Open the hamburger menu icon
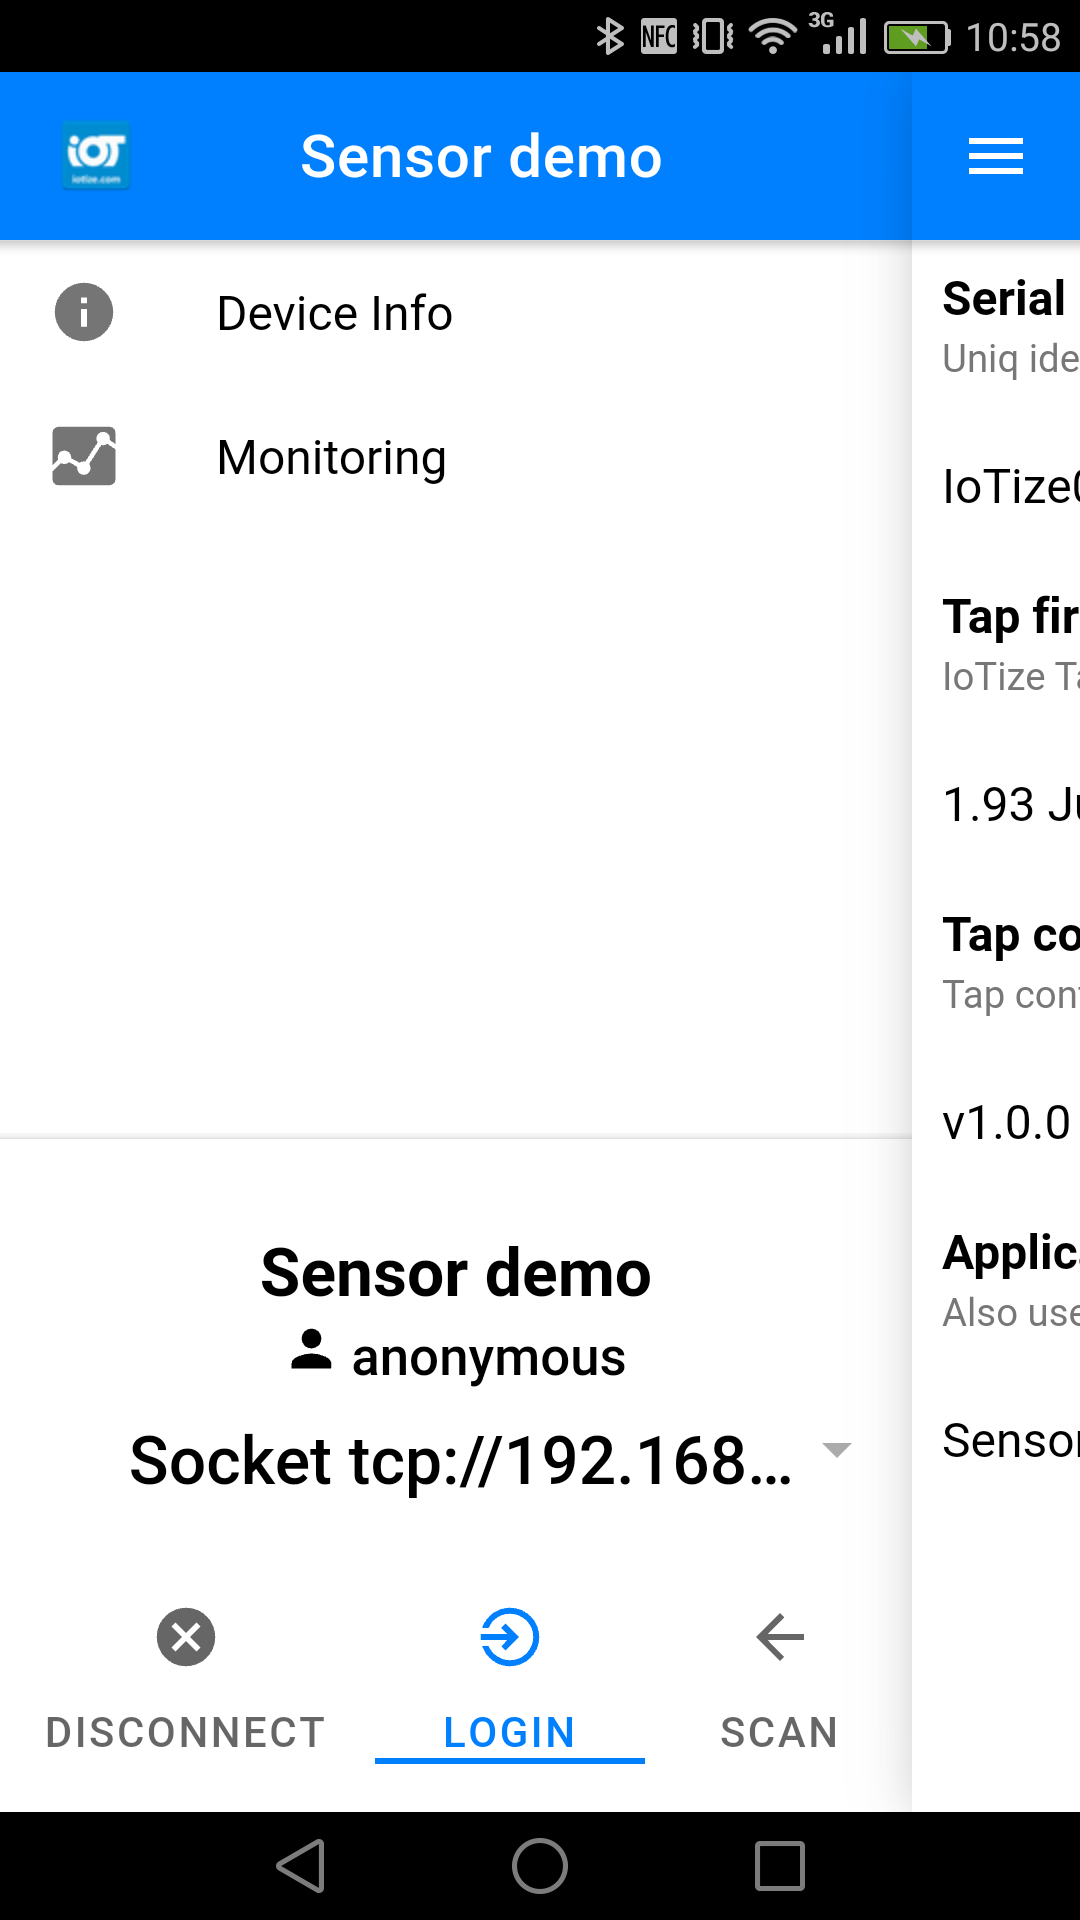Viewport: 1080px width, 1920px height. 996,156
